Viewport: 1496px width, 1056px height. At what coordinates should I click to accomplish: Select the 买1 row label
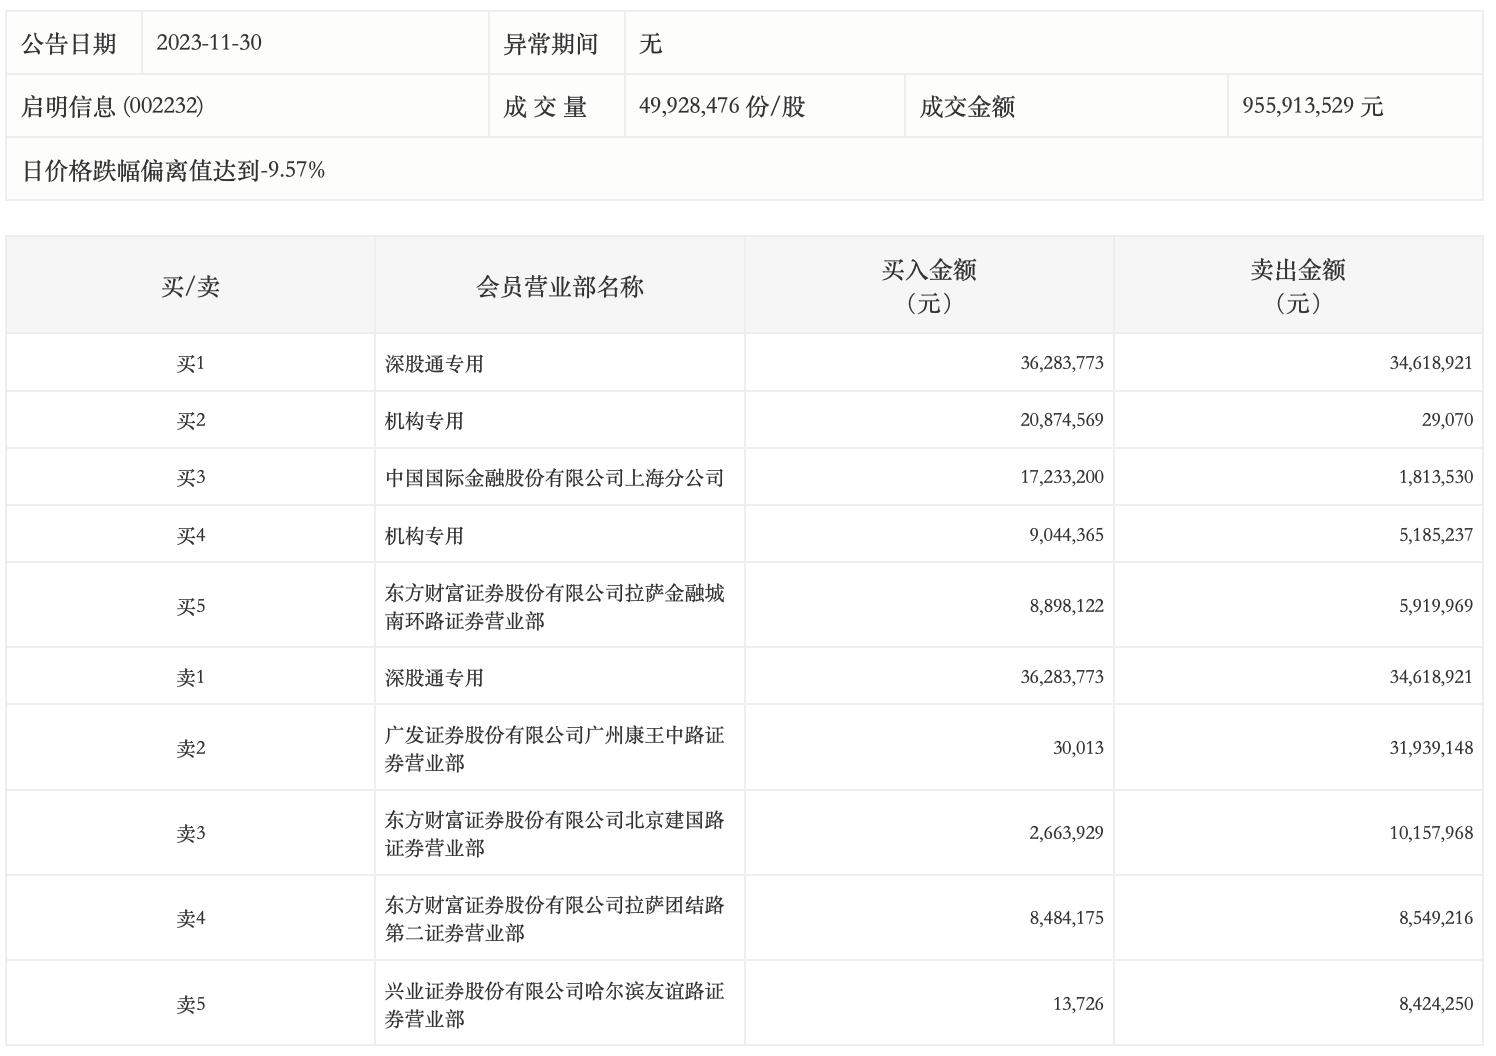[x=190, y=363]
